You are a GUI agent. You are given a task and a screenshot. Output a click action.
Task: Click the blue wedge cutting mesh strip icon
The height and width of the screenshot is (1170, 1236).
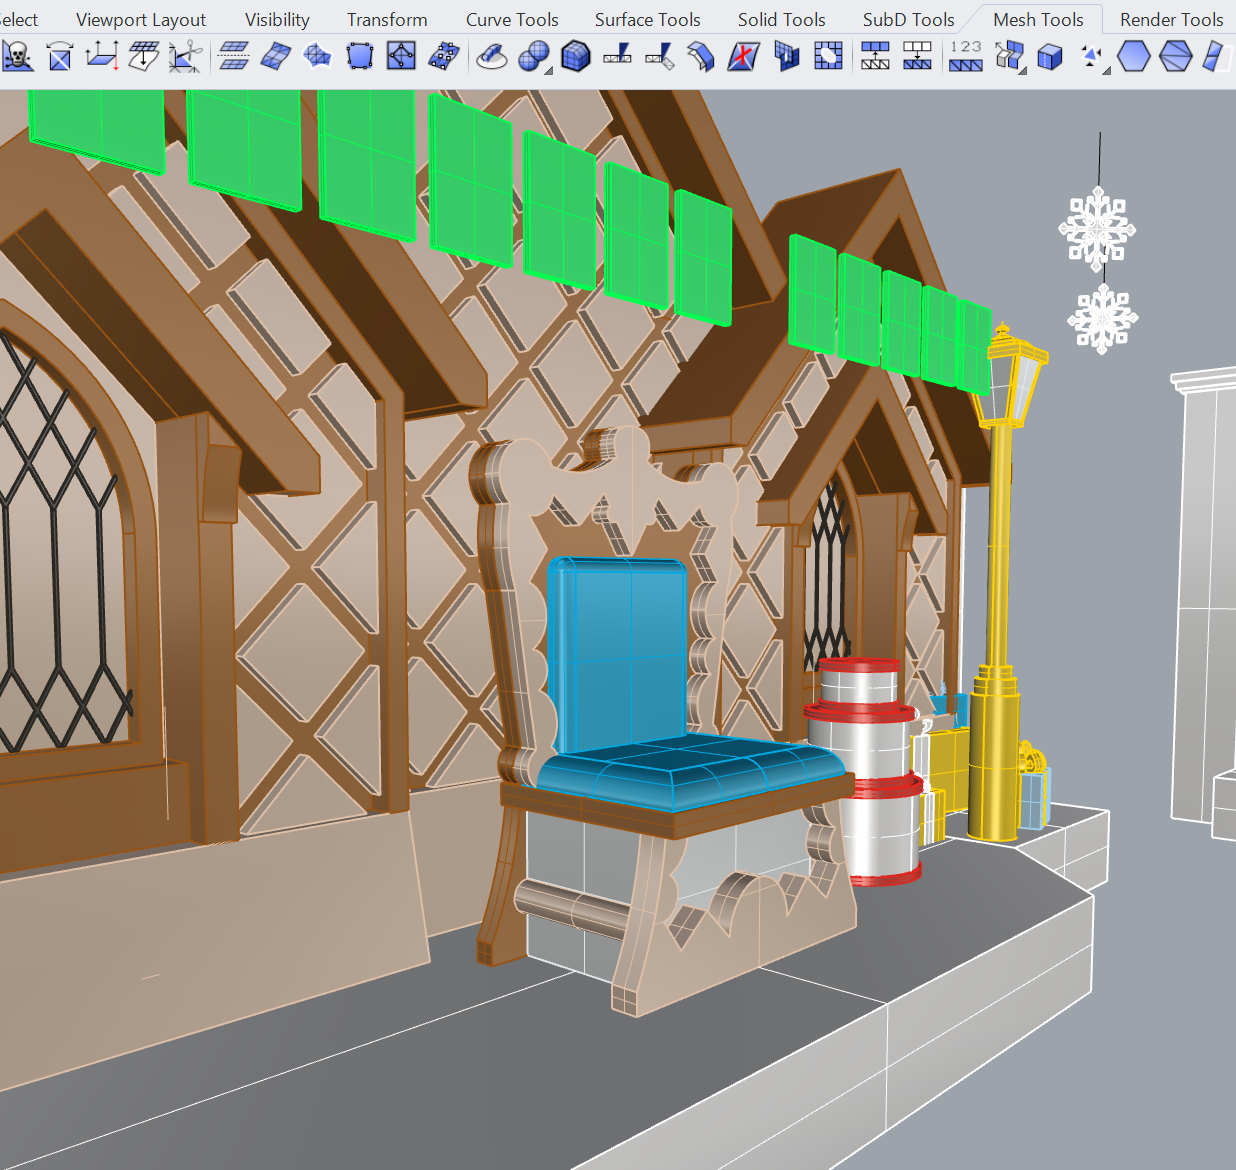[617, 56]
